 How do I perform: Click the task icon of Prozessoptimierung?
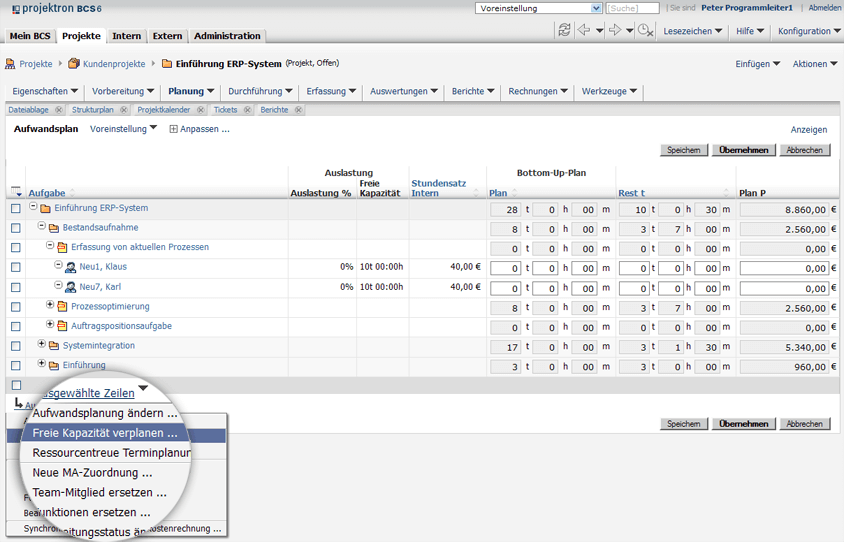point(62,307)
